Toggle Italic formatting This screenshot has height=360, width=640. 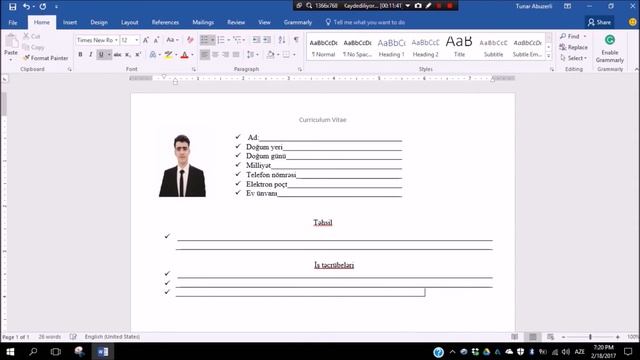click(x=90, y=55)
